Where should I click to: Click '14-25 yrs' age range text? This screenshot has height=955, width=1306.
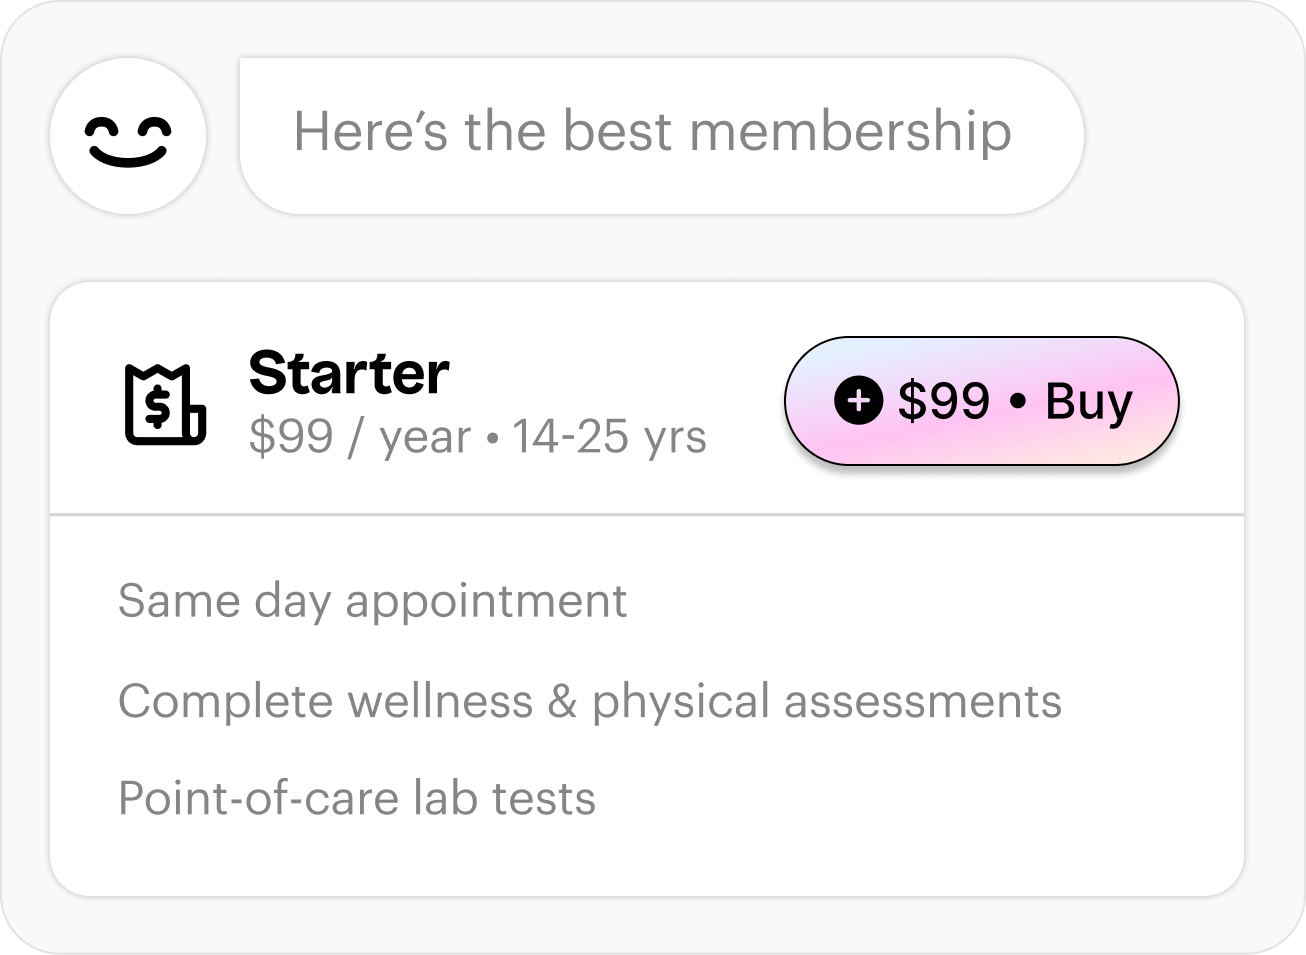pyautogui.click(x=609, y=438)
